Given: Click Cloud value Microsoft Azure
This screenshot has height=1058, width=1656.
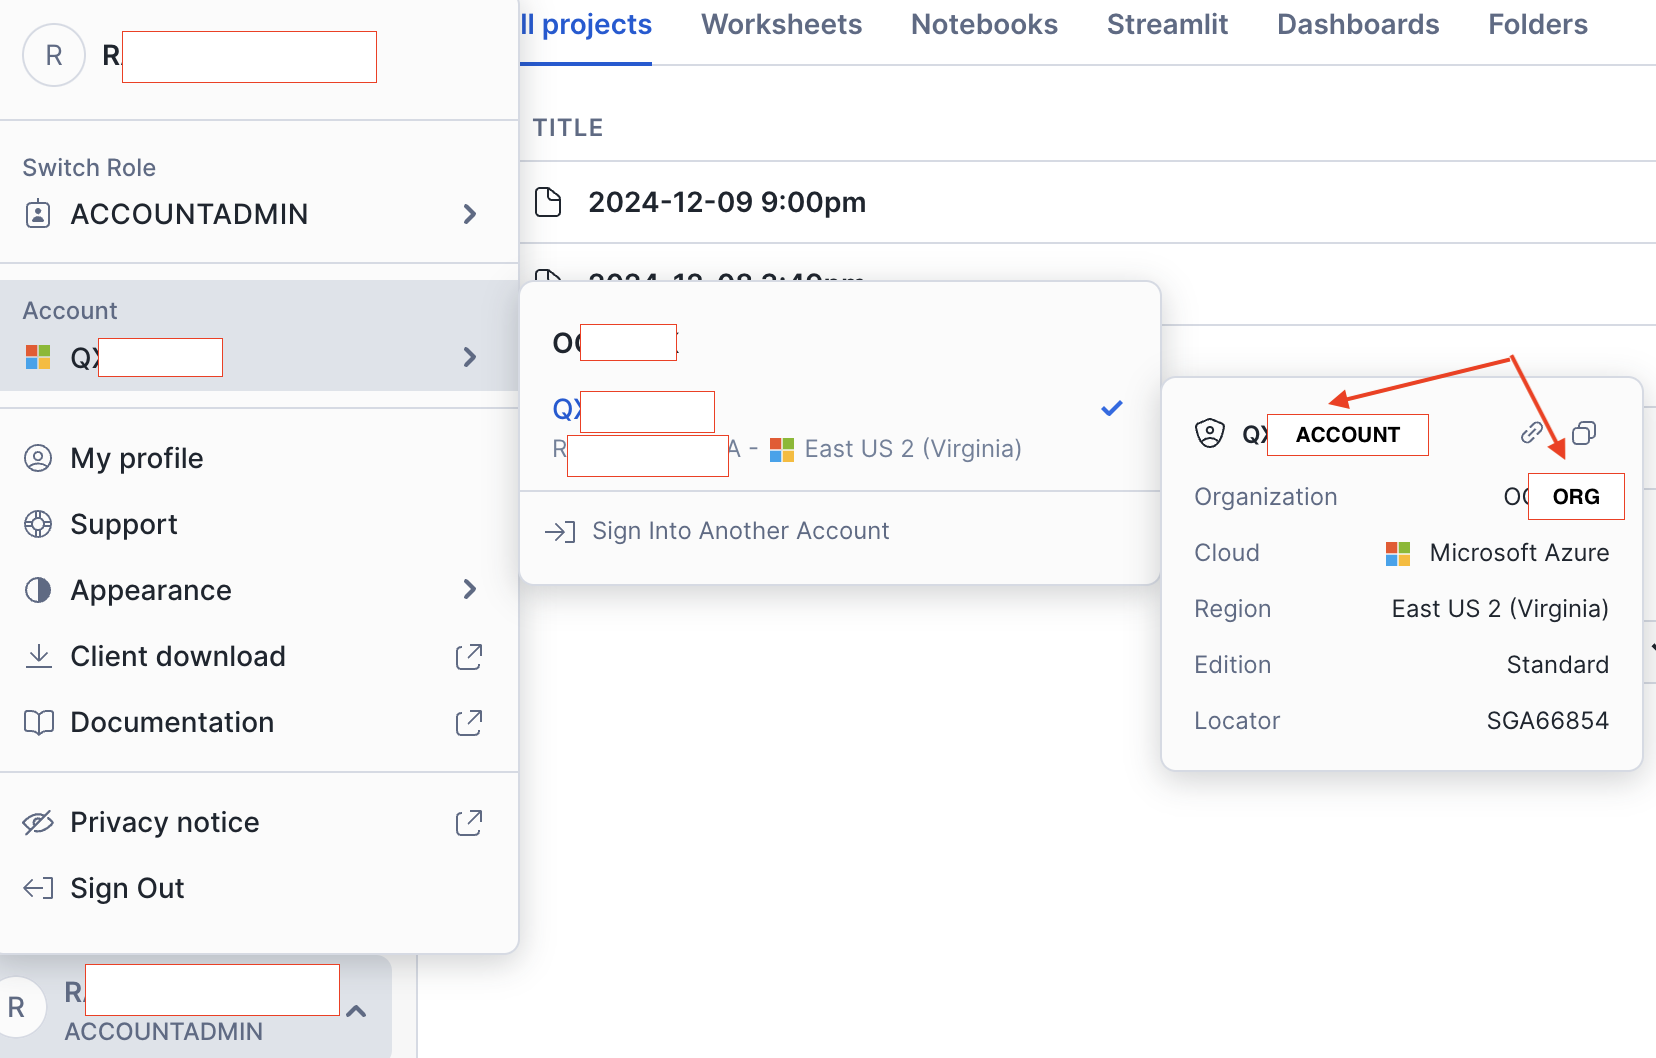Looking at the screenshot, I should (x=1519, y=553).
